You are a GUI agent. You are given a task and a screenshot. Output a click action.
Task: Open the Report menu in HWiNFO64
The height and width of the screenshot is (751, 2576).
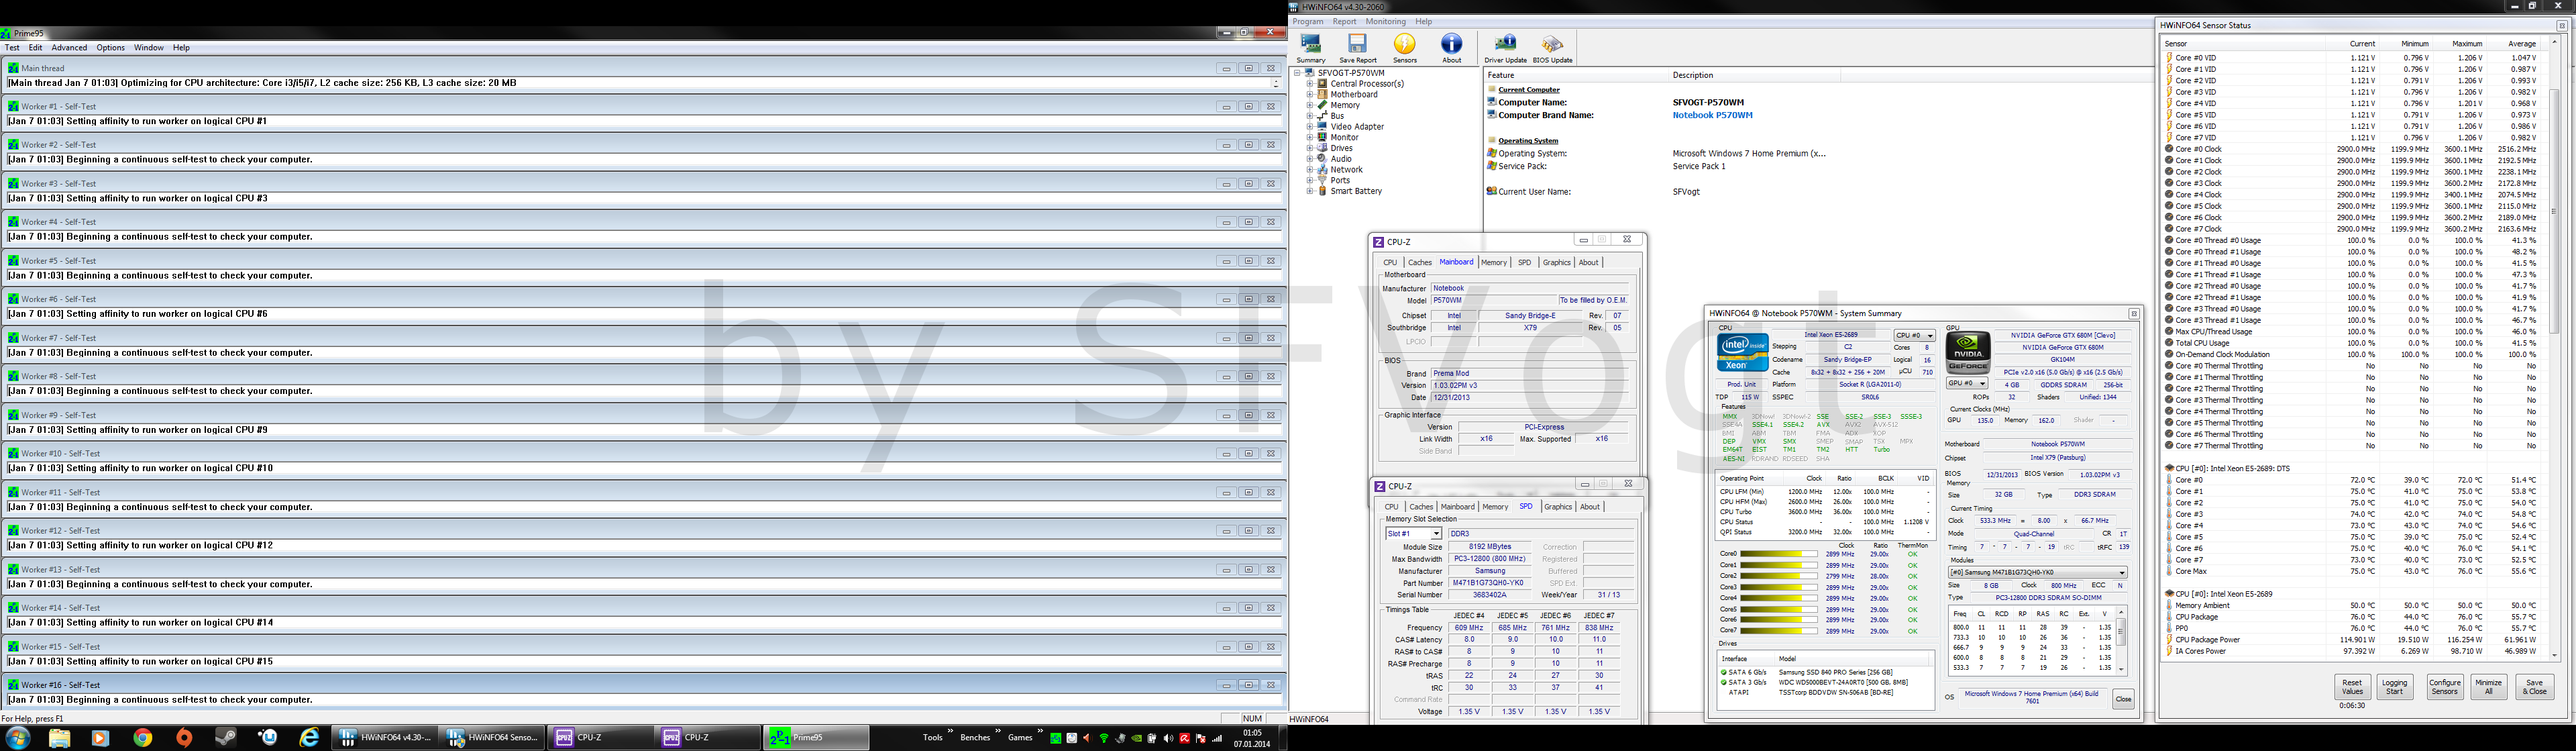point(1344,22)
